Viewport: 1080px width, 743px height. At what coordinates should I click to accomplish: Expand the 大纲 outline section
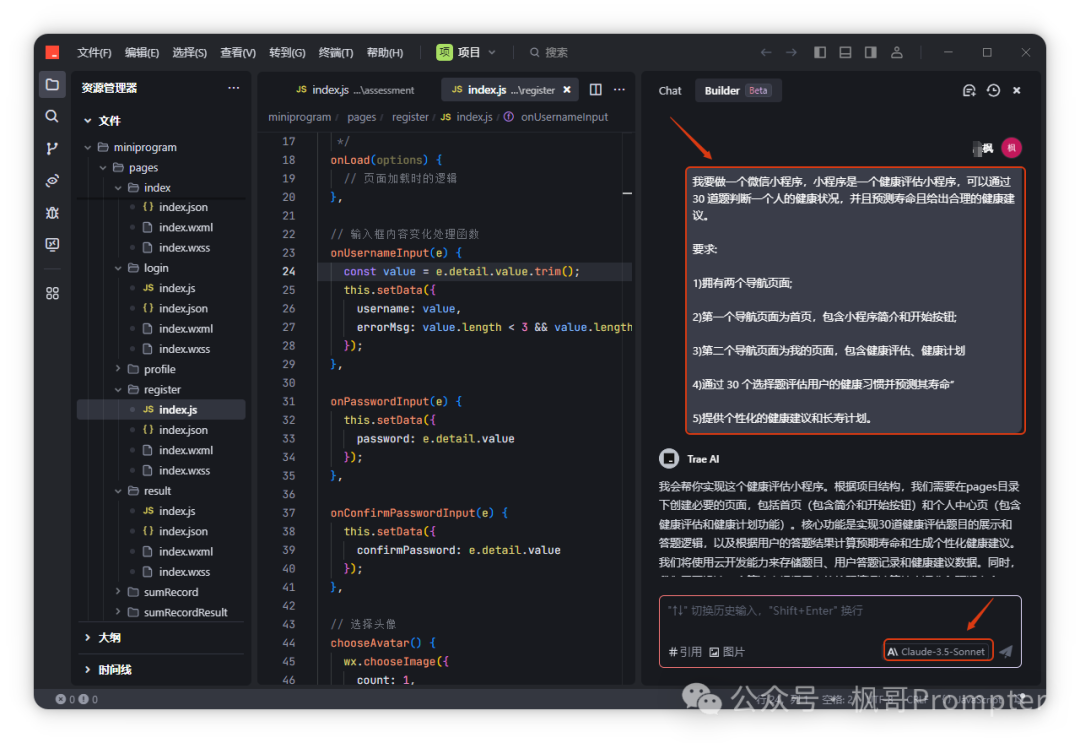(108, 637)
